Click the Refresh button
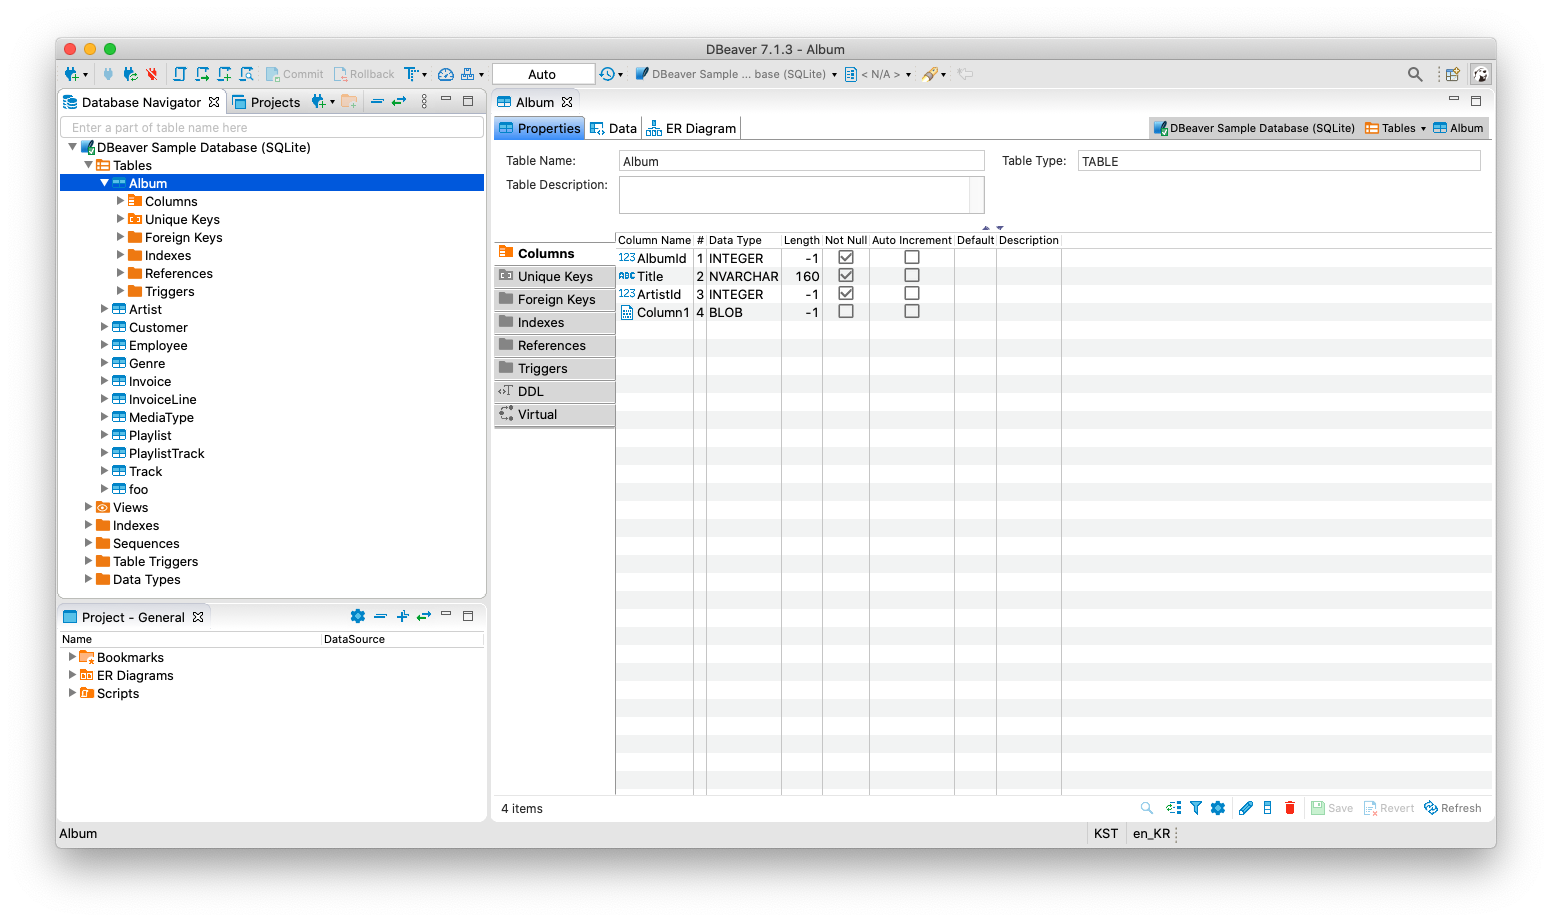Image resolution: width=1552 pixels, height=922 pixels. pos(1453,808)
